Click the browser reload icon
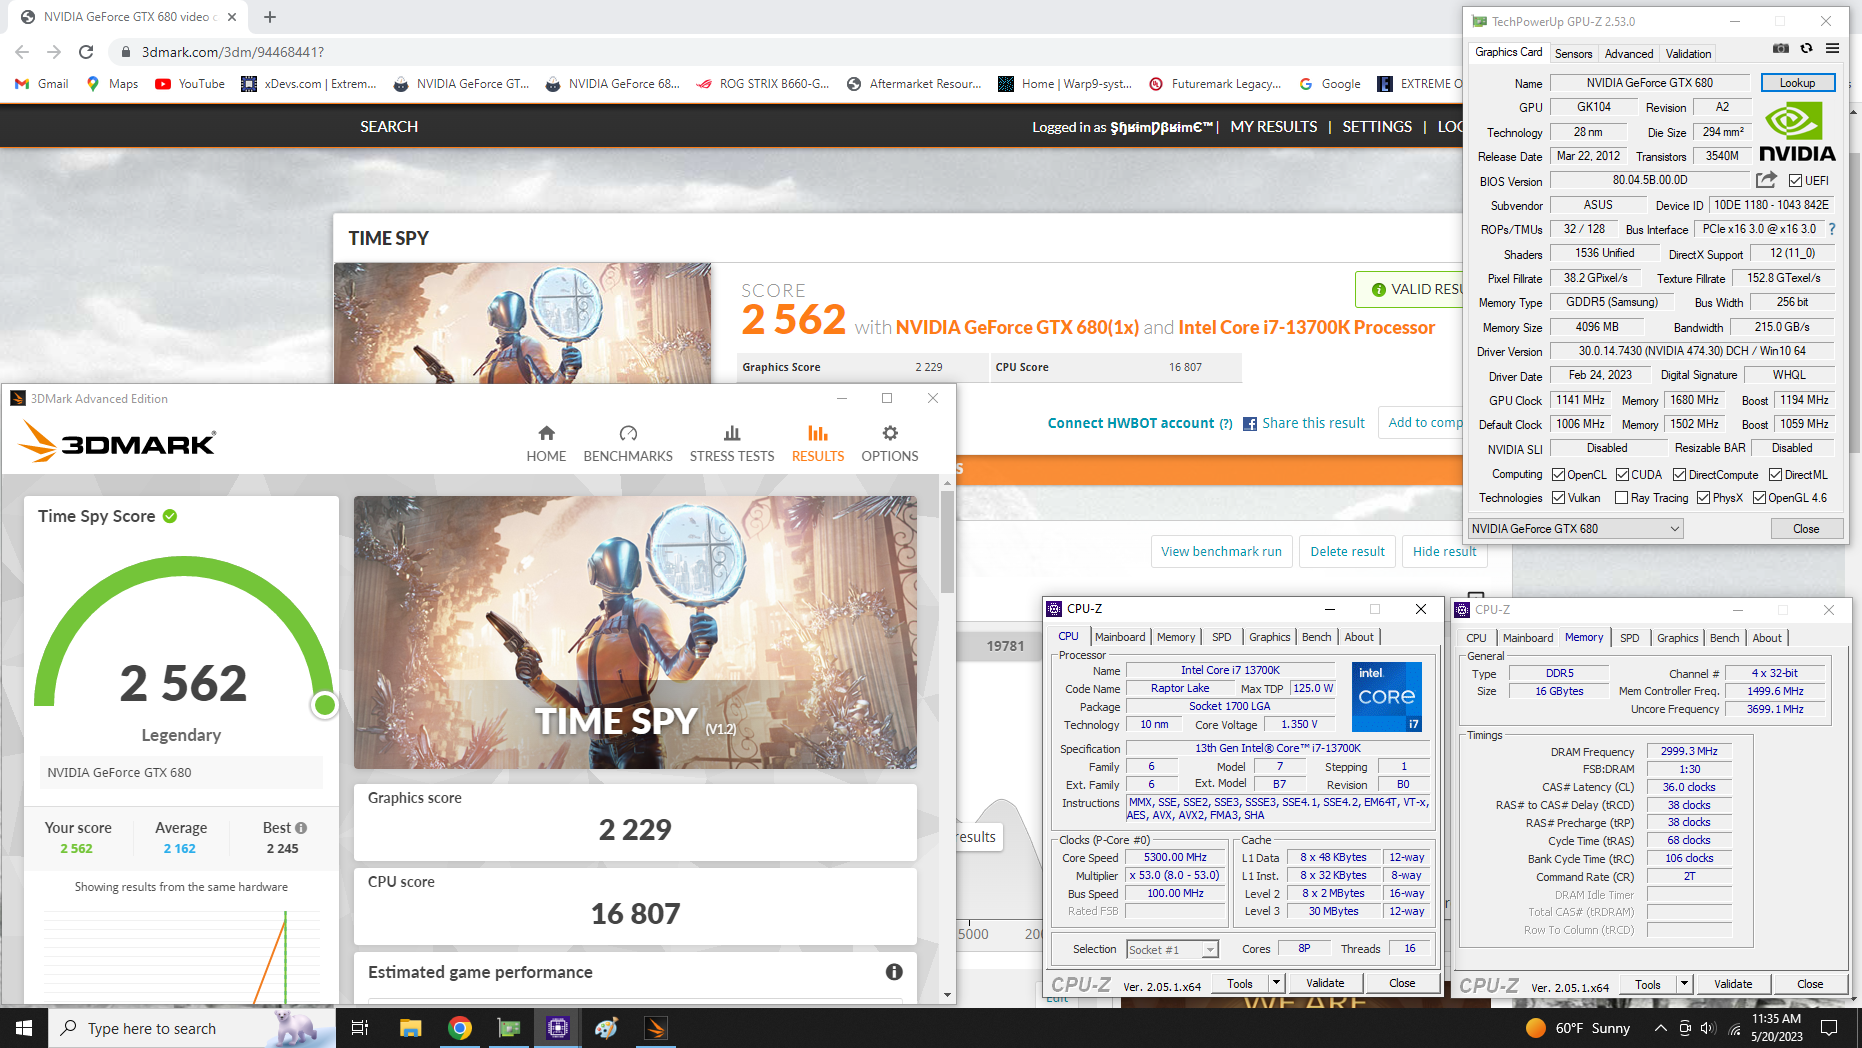This screenshot has height=1048, width=1862. coord(86,52)
